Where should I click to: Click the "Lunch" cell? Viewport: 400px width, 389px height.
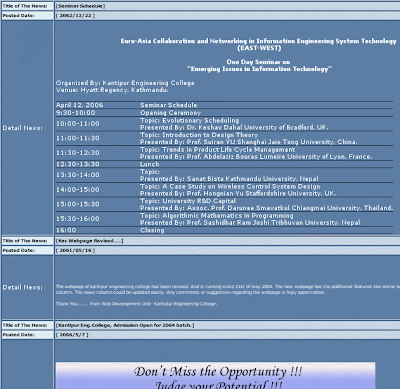(150, 164)
